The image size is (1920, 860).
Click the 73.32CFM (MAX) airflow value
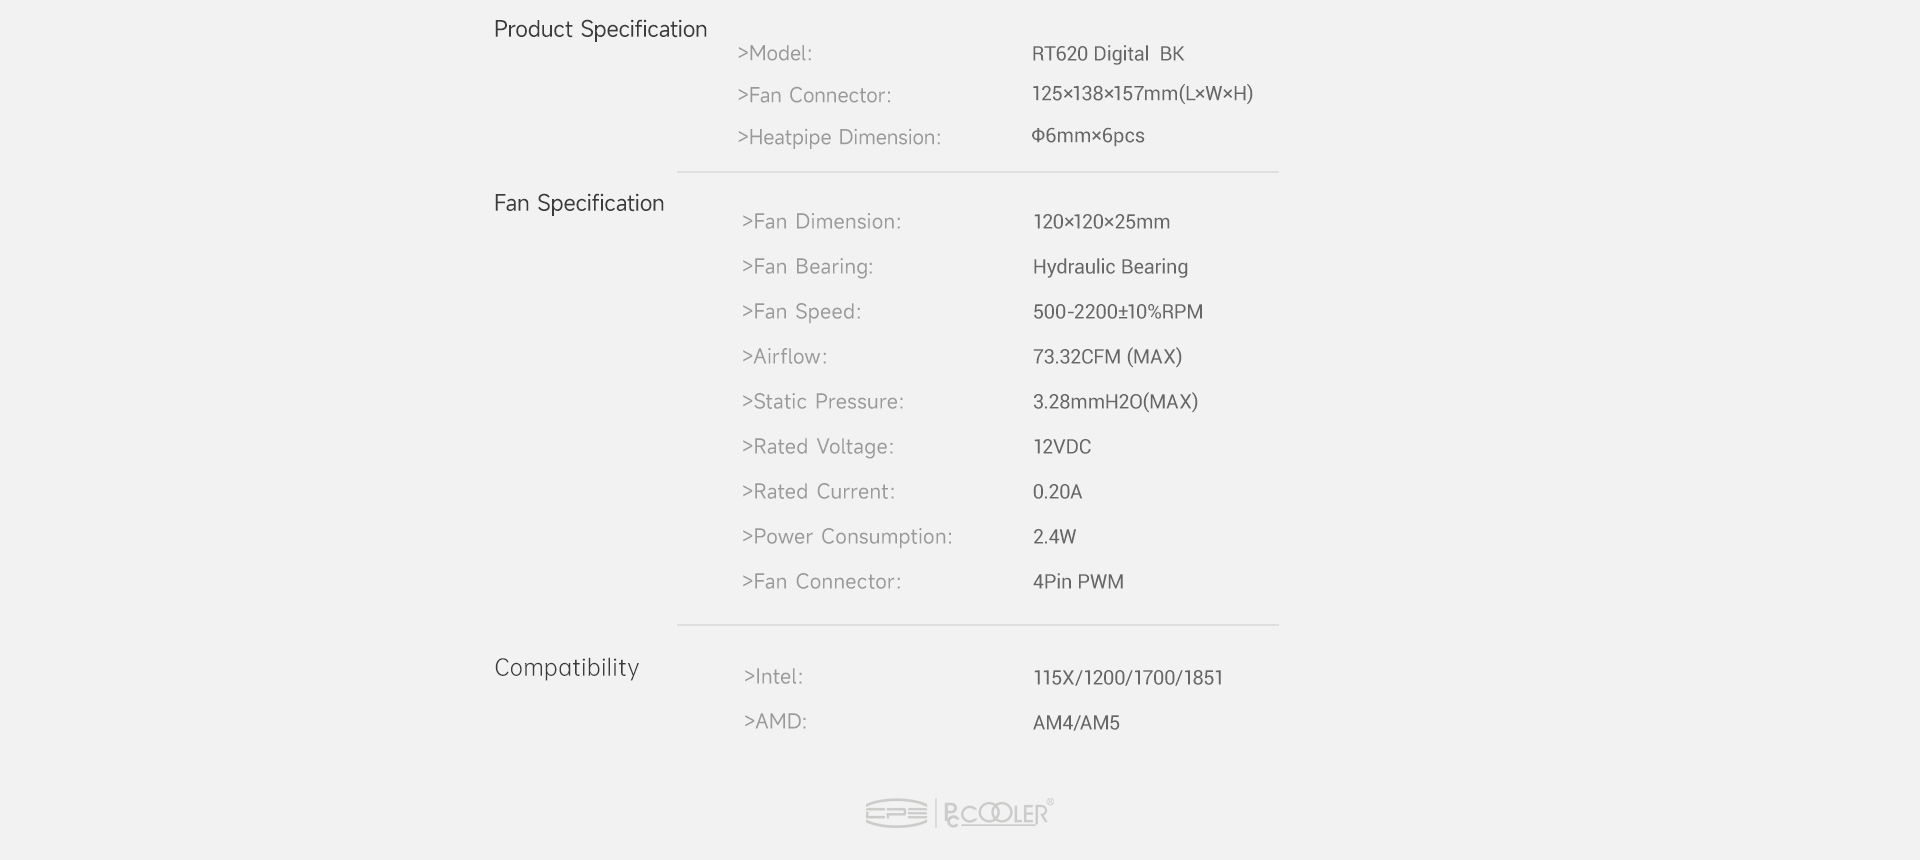[1107, 357]
